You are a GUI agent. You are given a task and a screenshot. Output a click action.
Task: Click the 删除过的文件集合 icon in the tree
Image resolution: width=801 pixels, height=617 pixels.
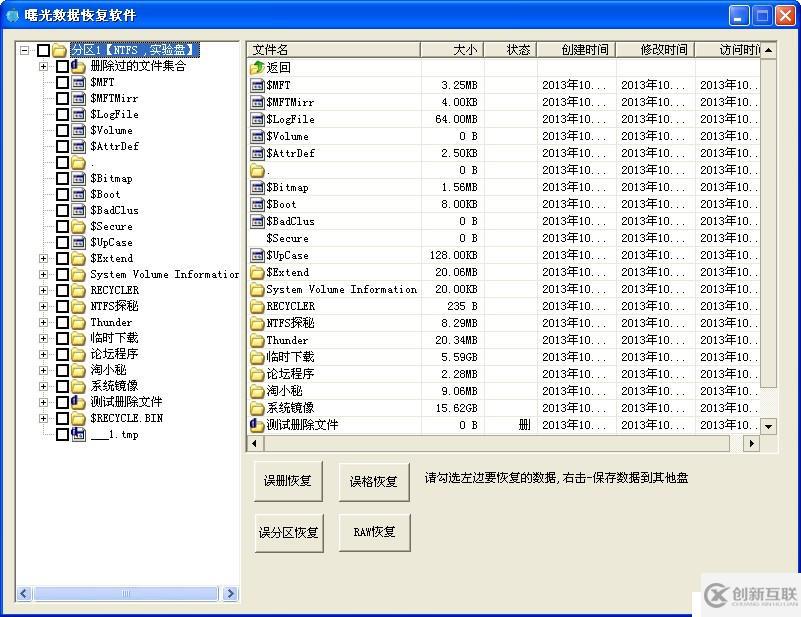[x=78, y=66]
